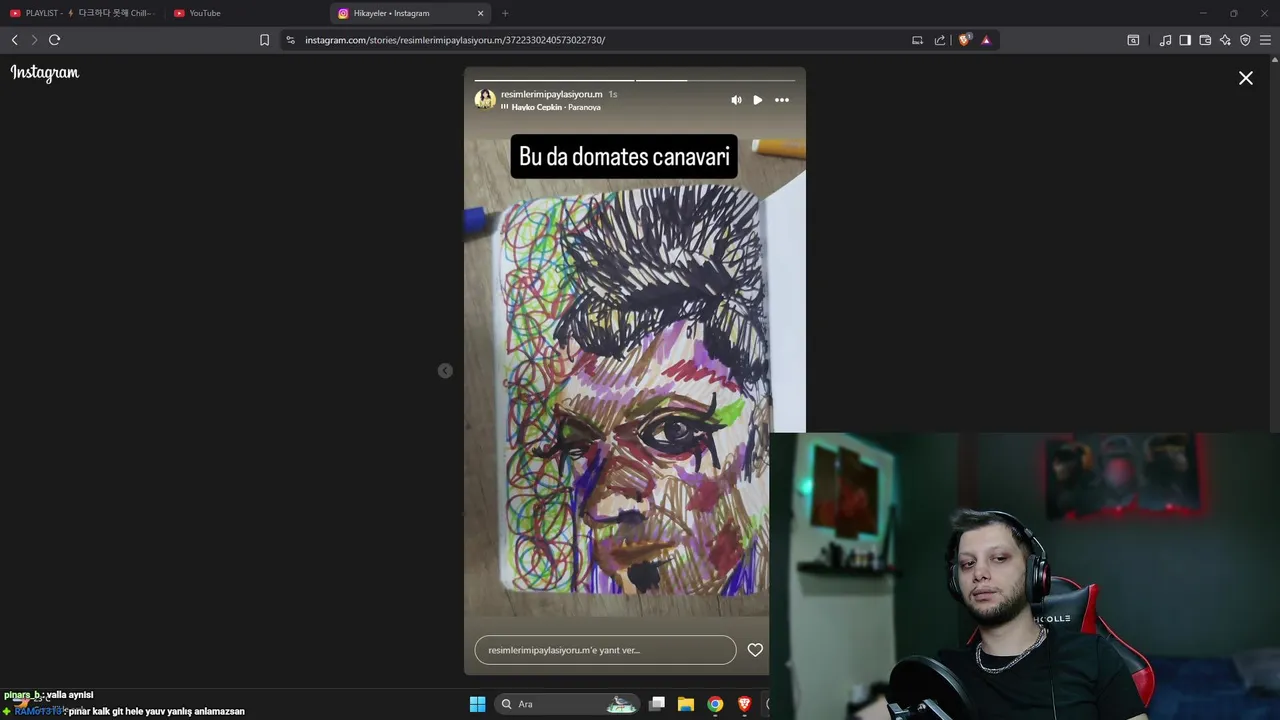
Task: Switch to the YouTube tab
Action: pyautogui.click(x=247, y=13)
